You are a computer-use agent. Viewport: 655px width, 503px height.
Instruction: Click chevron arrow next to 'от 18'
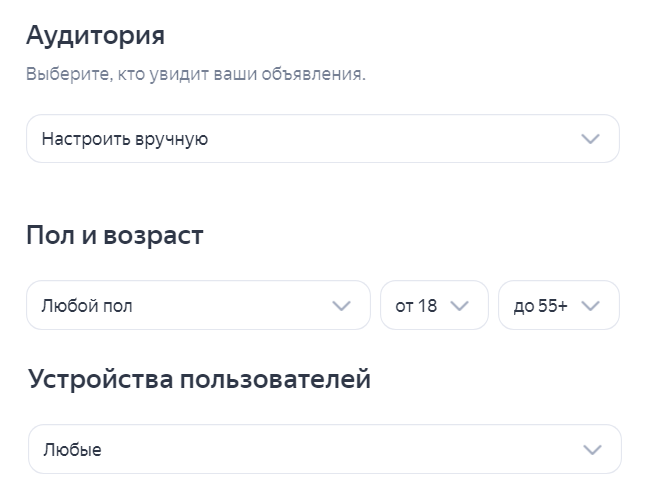pos(460,306)
